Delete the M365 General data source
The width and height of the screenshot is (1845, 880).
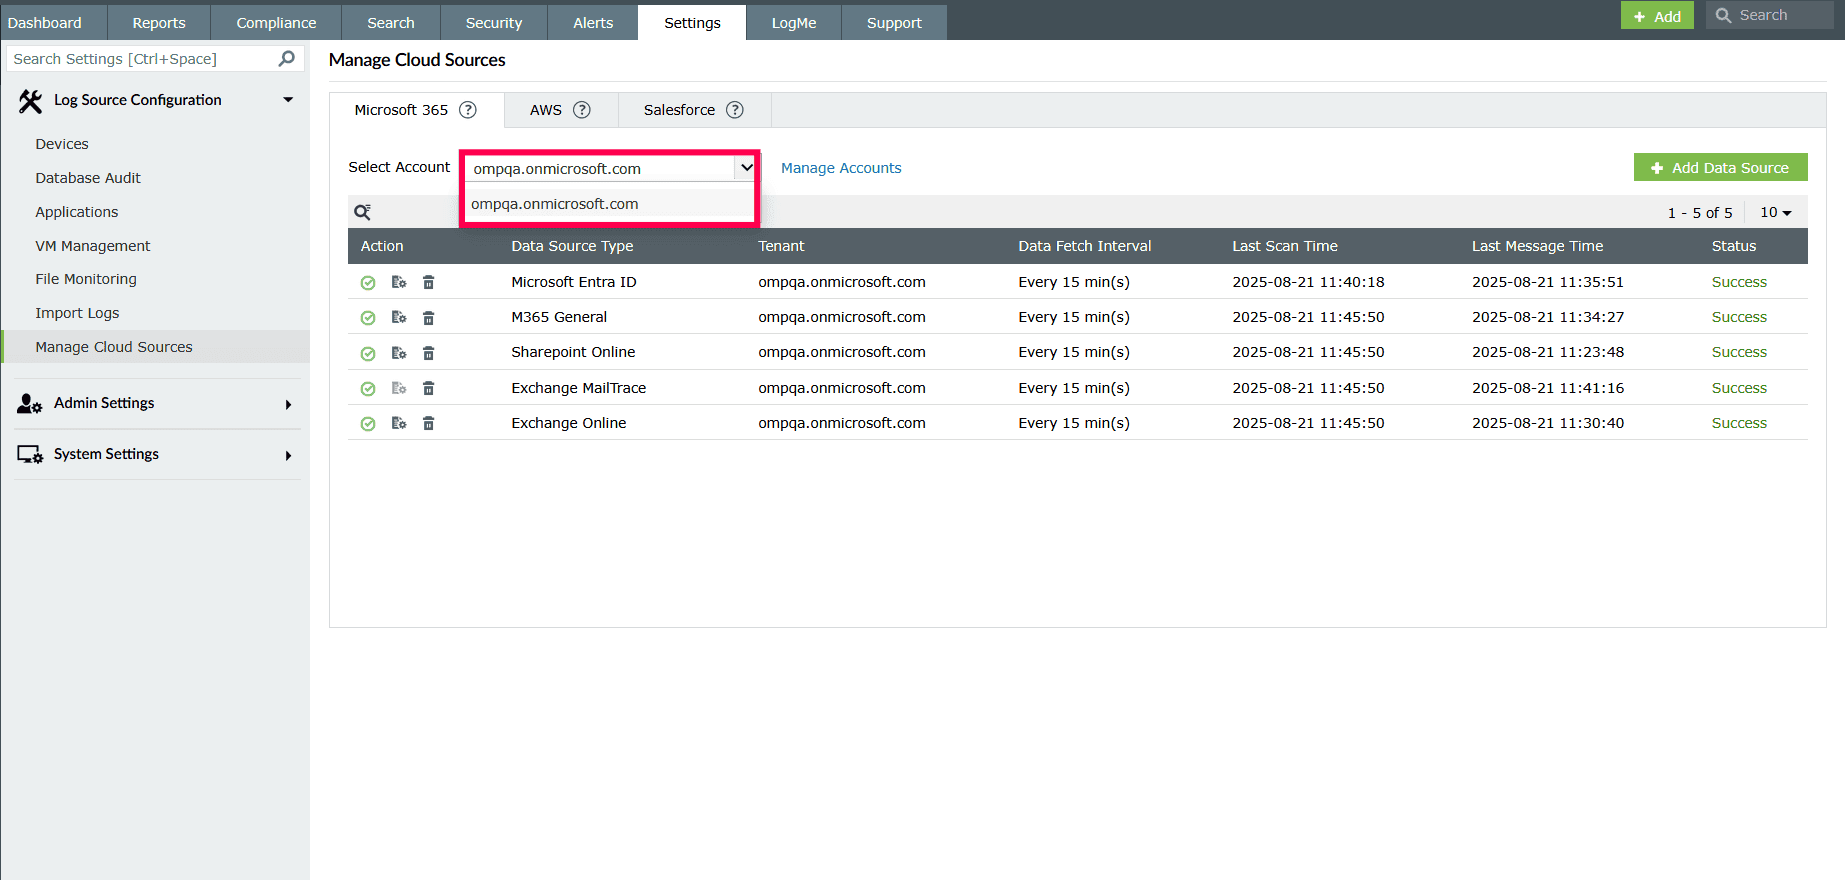coord(428,318)
